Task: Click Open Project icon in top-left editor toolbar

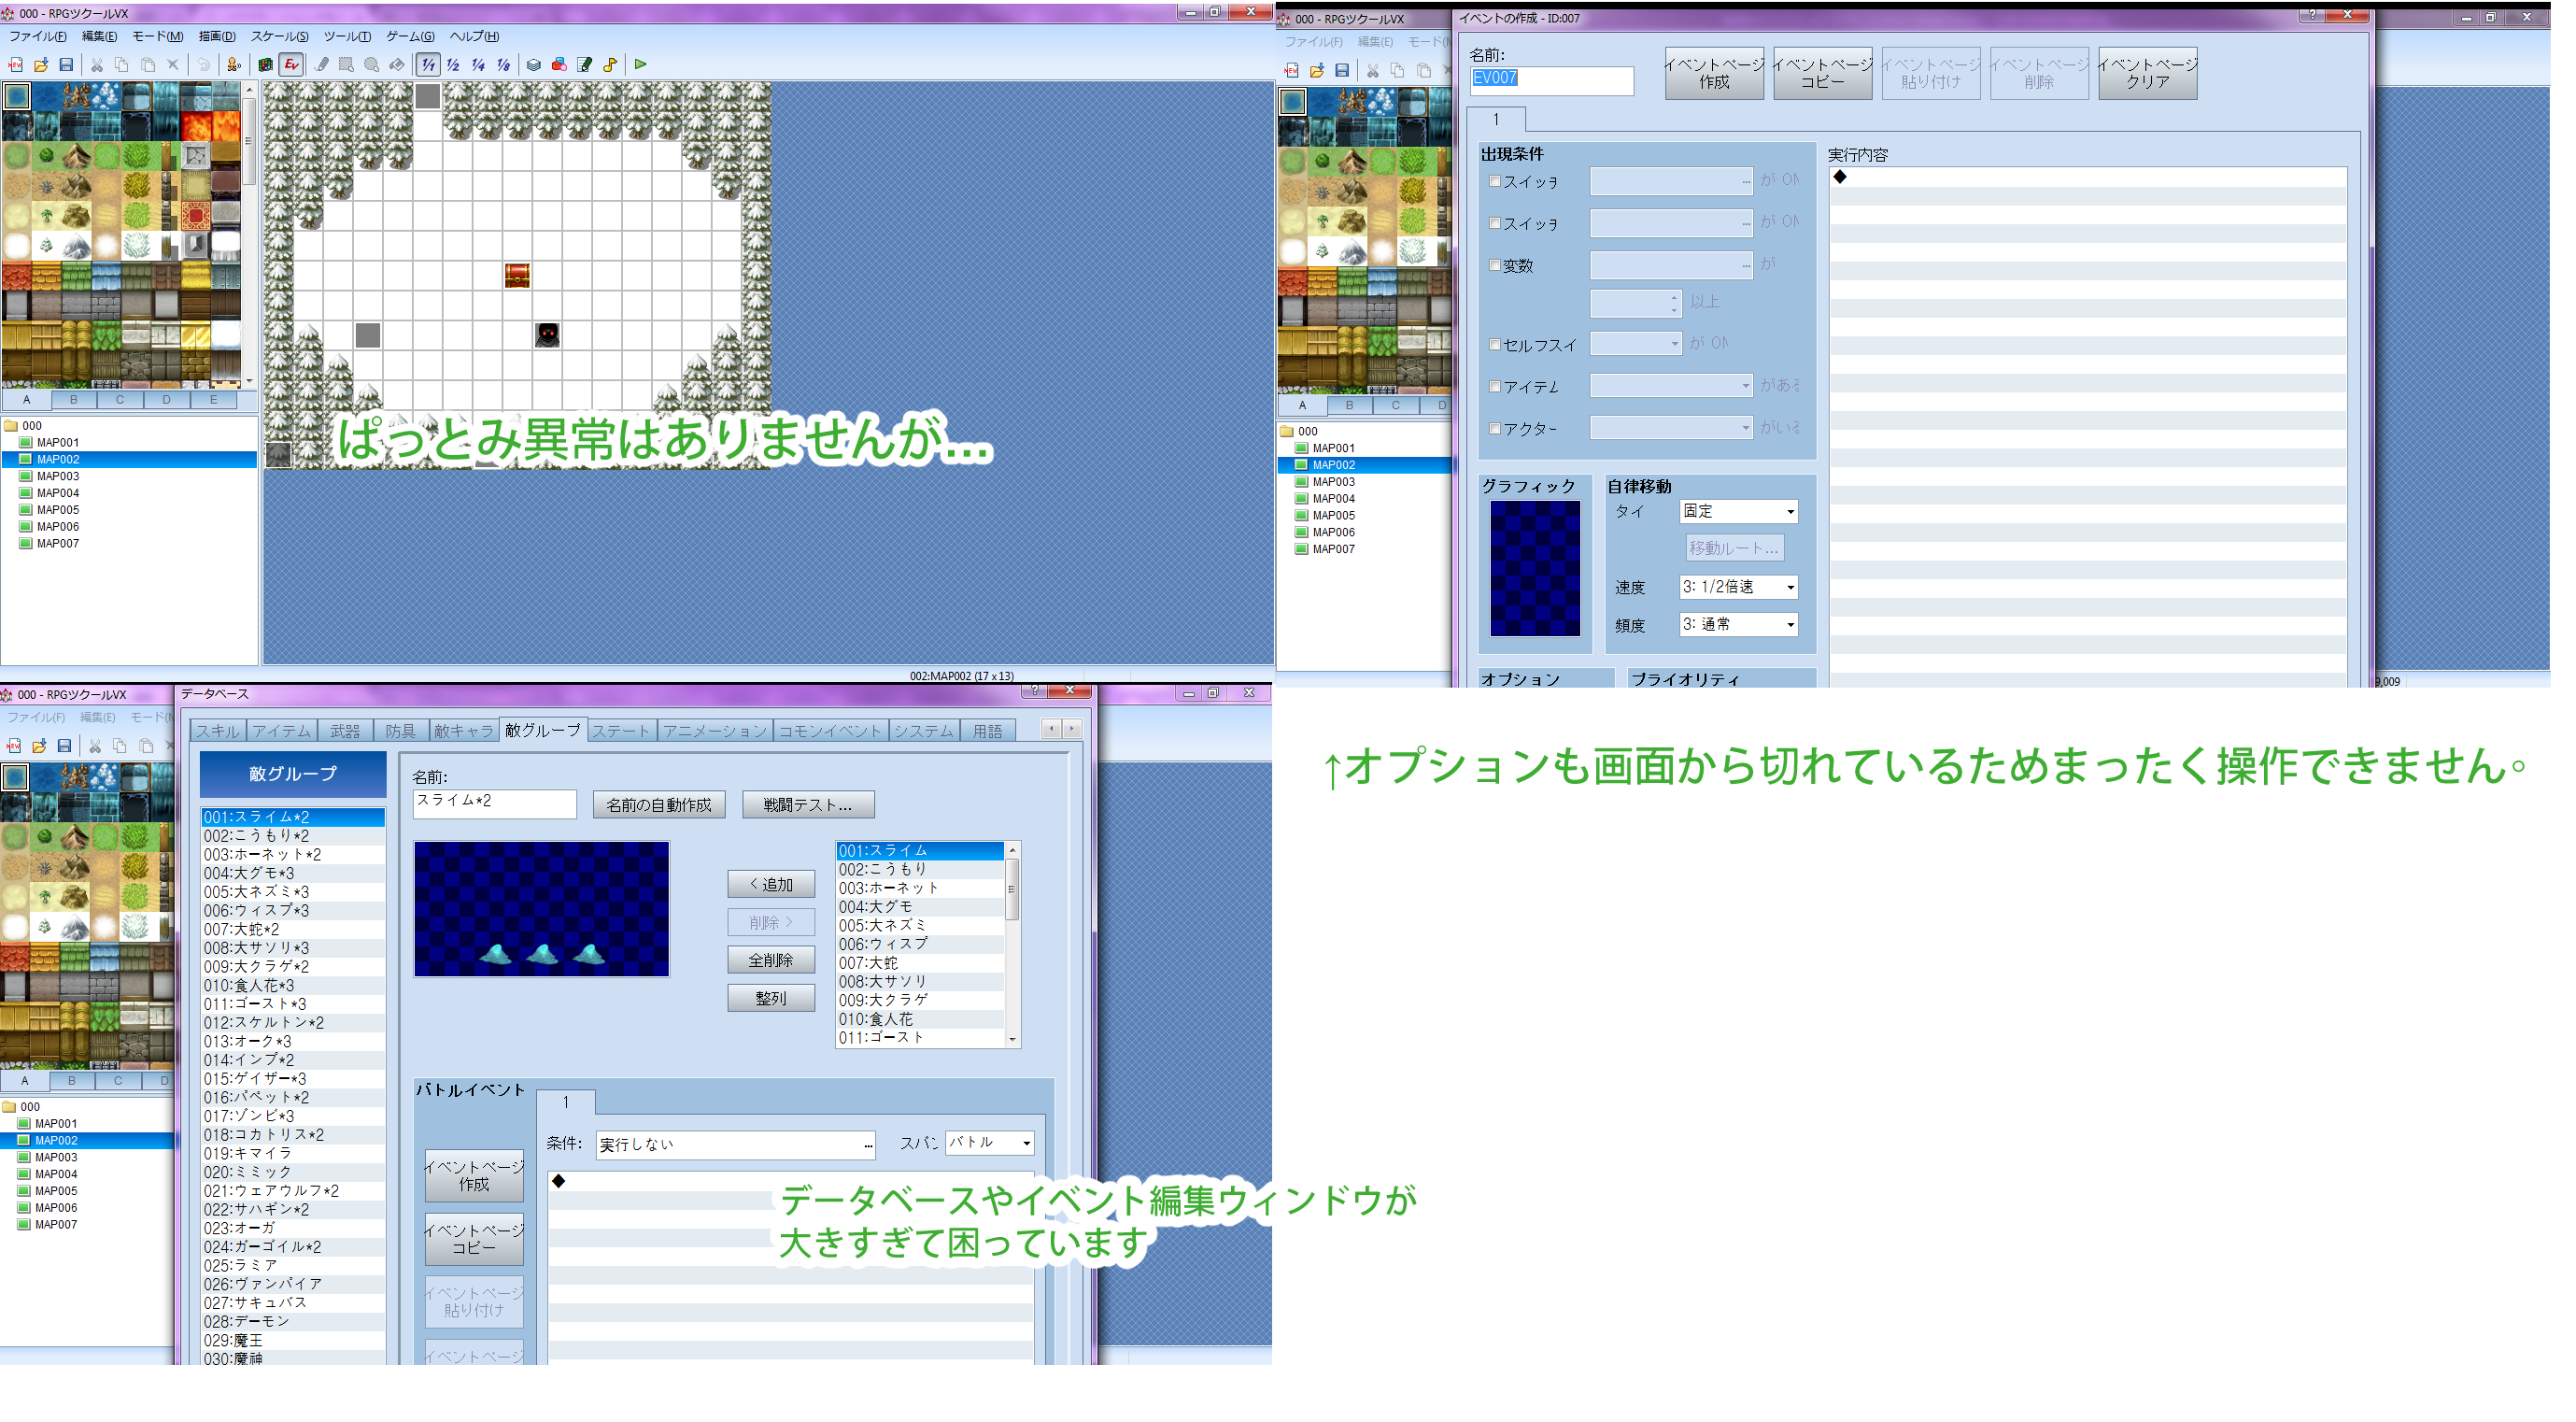Action: point(41,65)
